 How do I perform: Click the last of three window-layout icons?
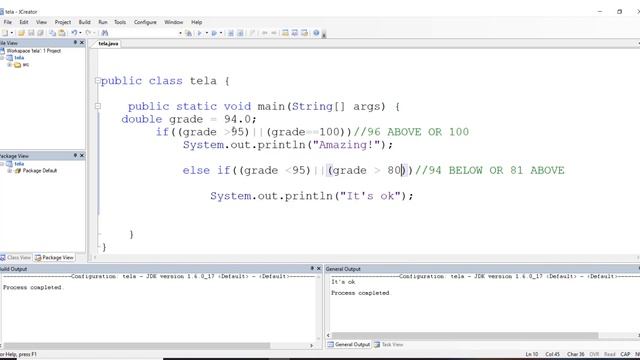tap(304, 33)
